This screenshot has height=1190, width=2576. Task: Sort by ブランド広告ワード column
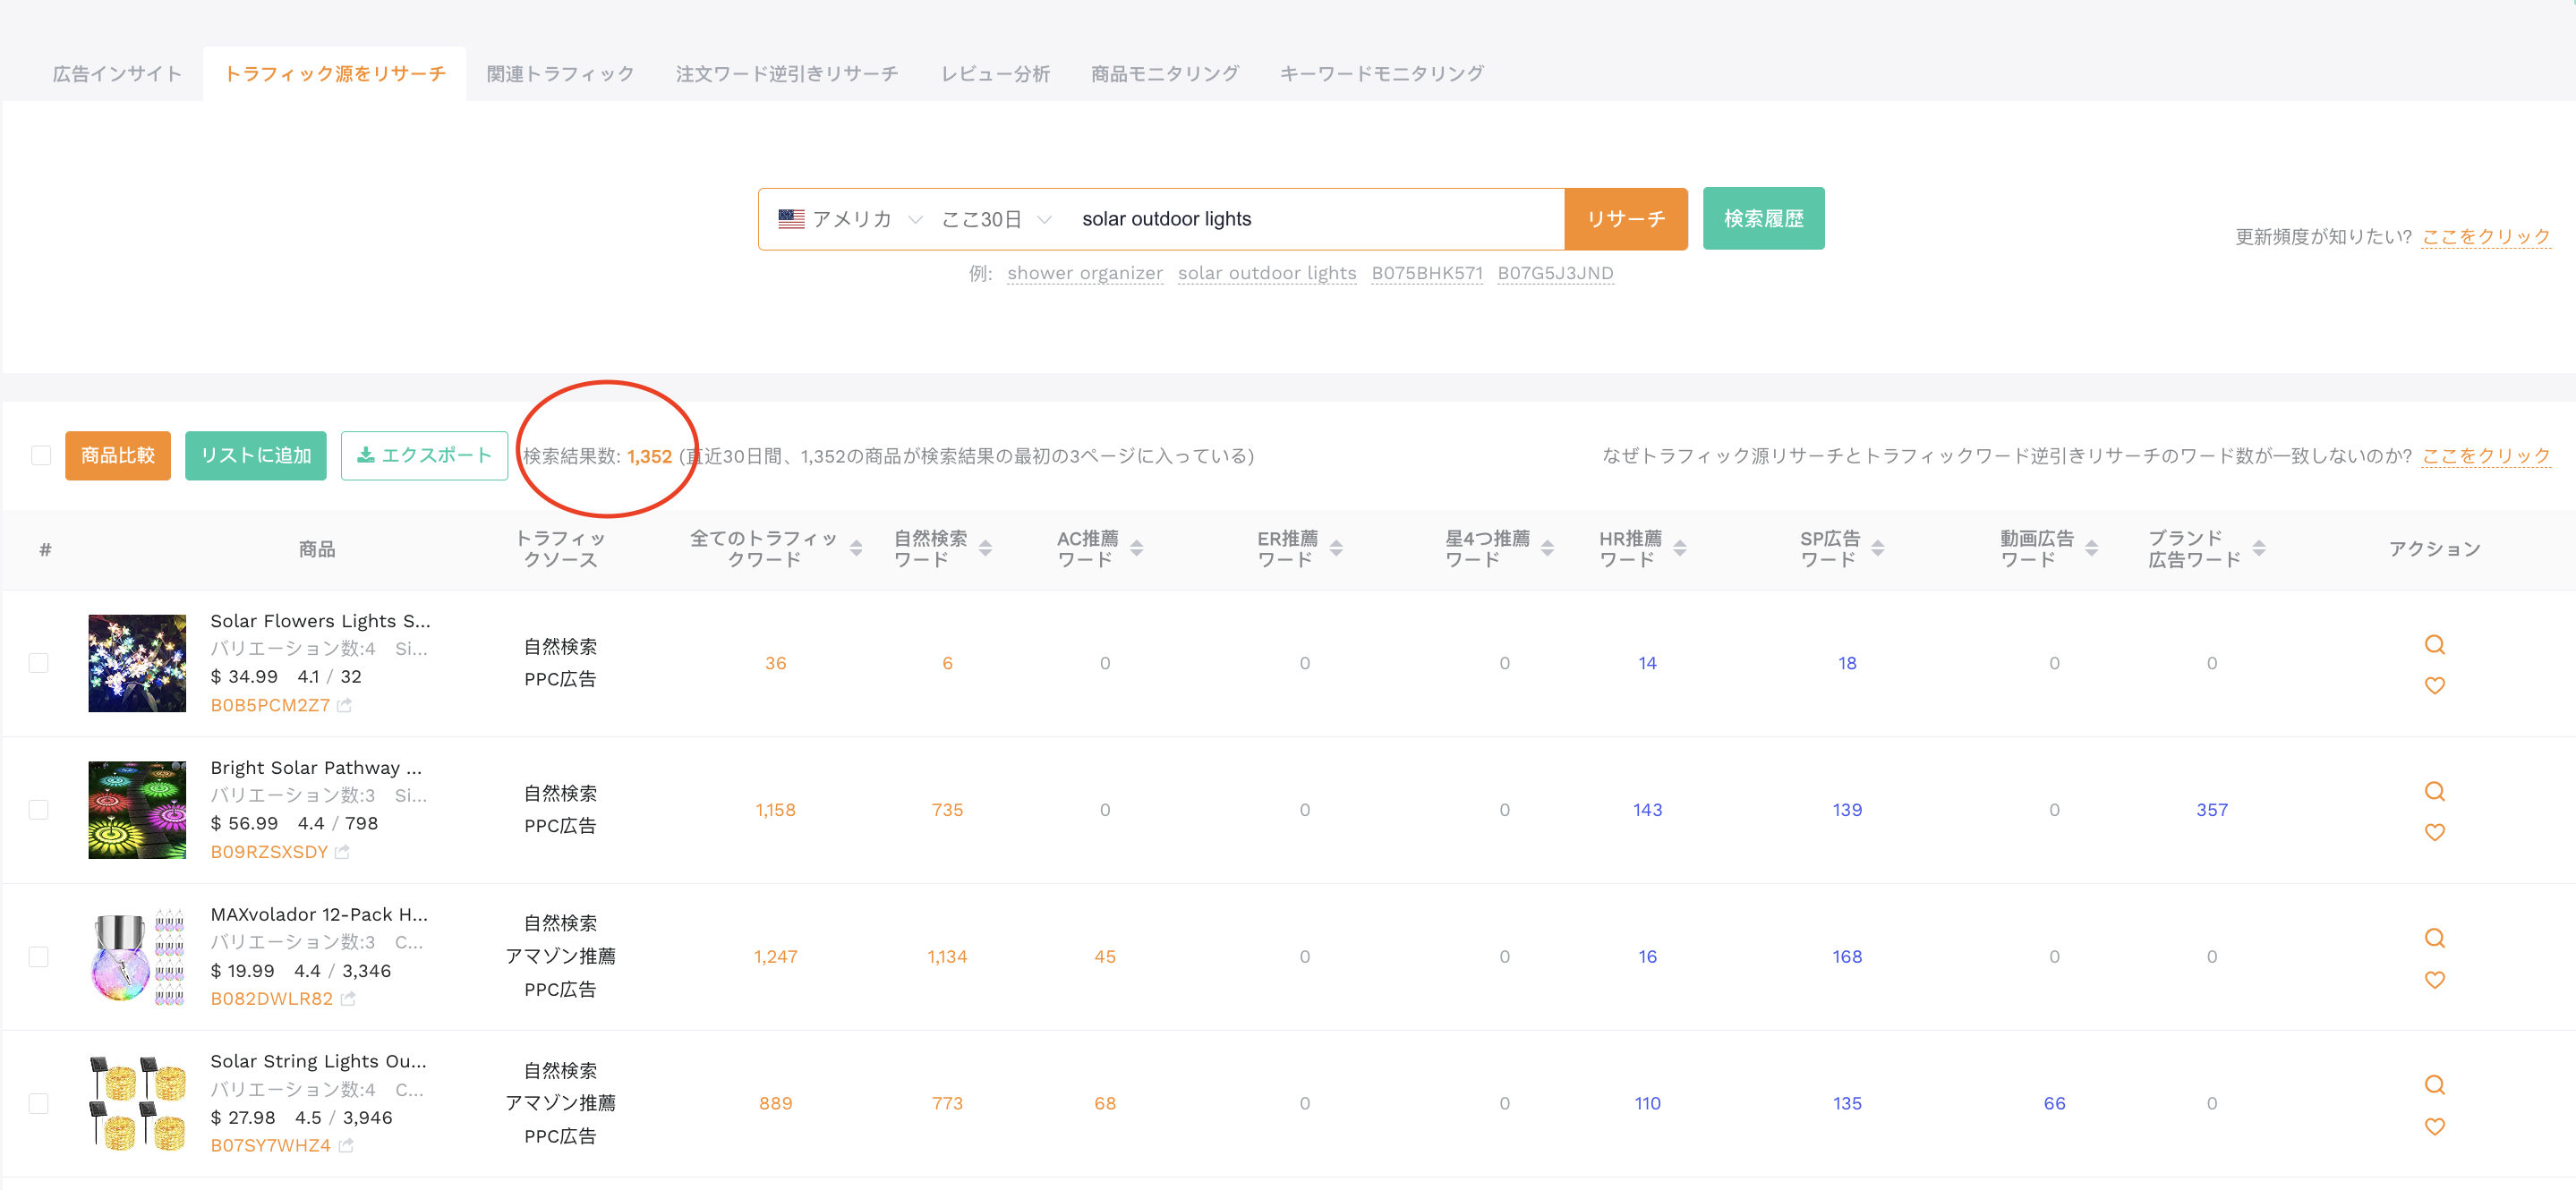pyautogui.click(x=2258, y=548)
